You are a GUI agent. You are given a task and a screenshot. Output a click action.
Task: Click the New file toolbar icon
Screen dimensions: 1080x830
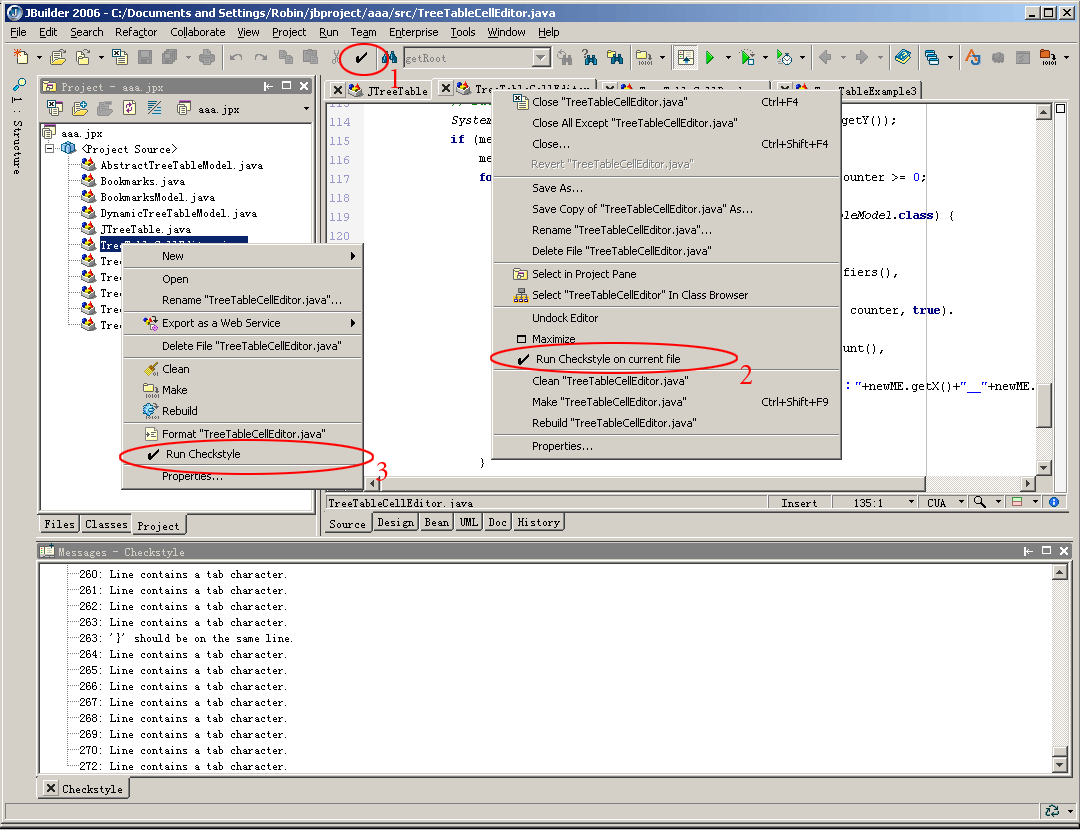[21, 58]
